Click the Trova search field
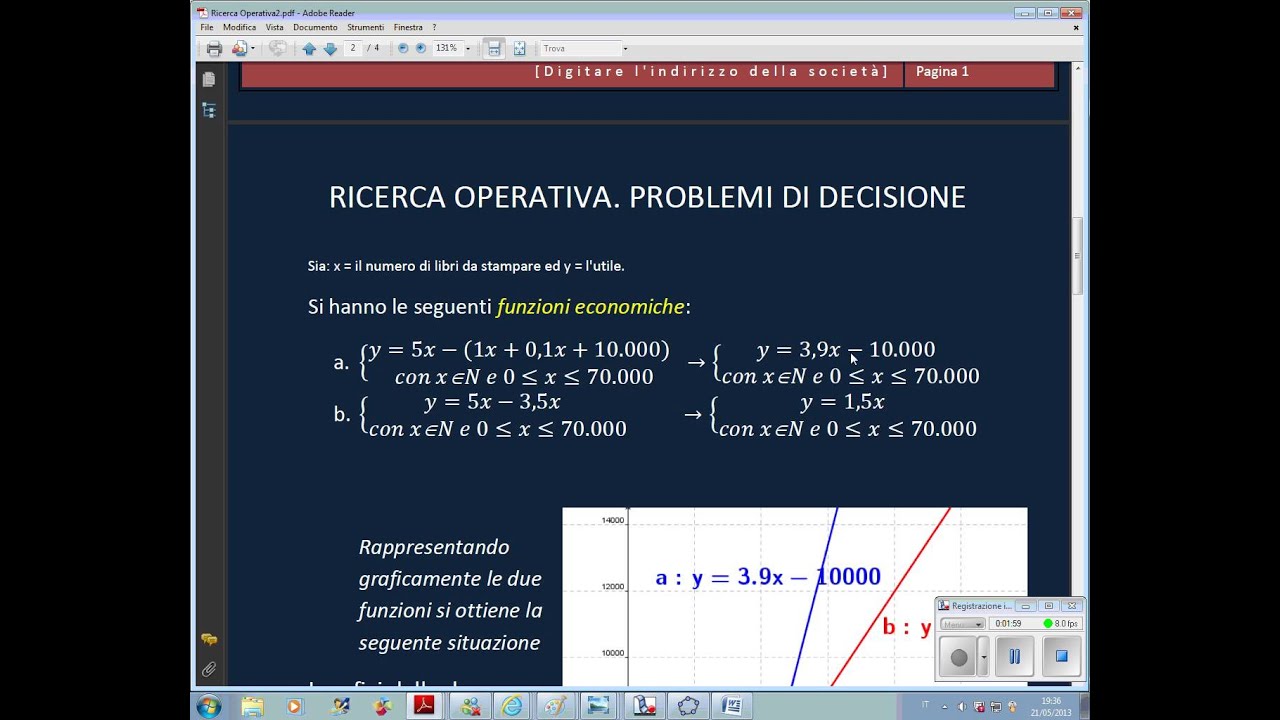The height and width of the screenshot is (720, 1280). click(580, 48)
